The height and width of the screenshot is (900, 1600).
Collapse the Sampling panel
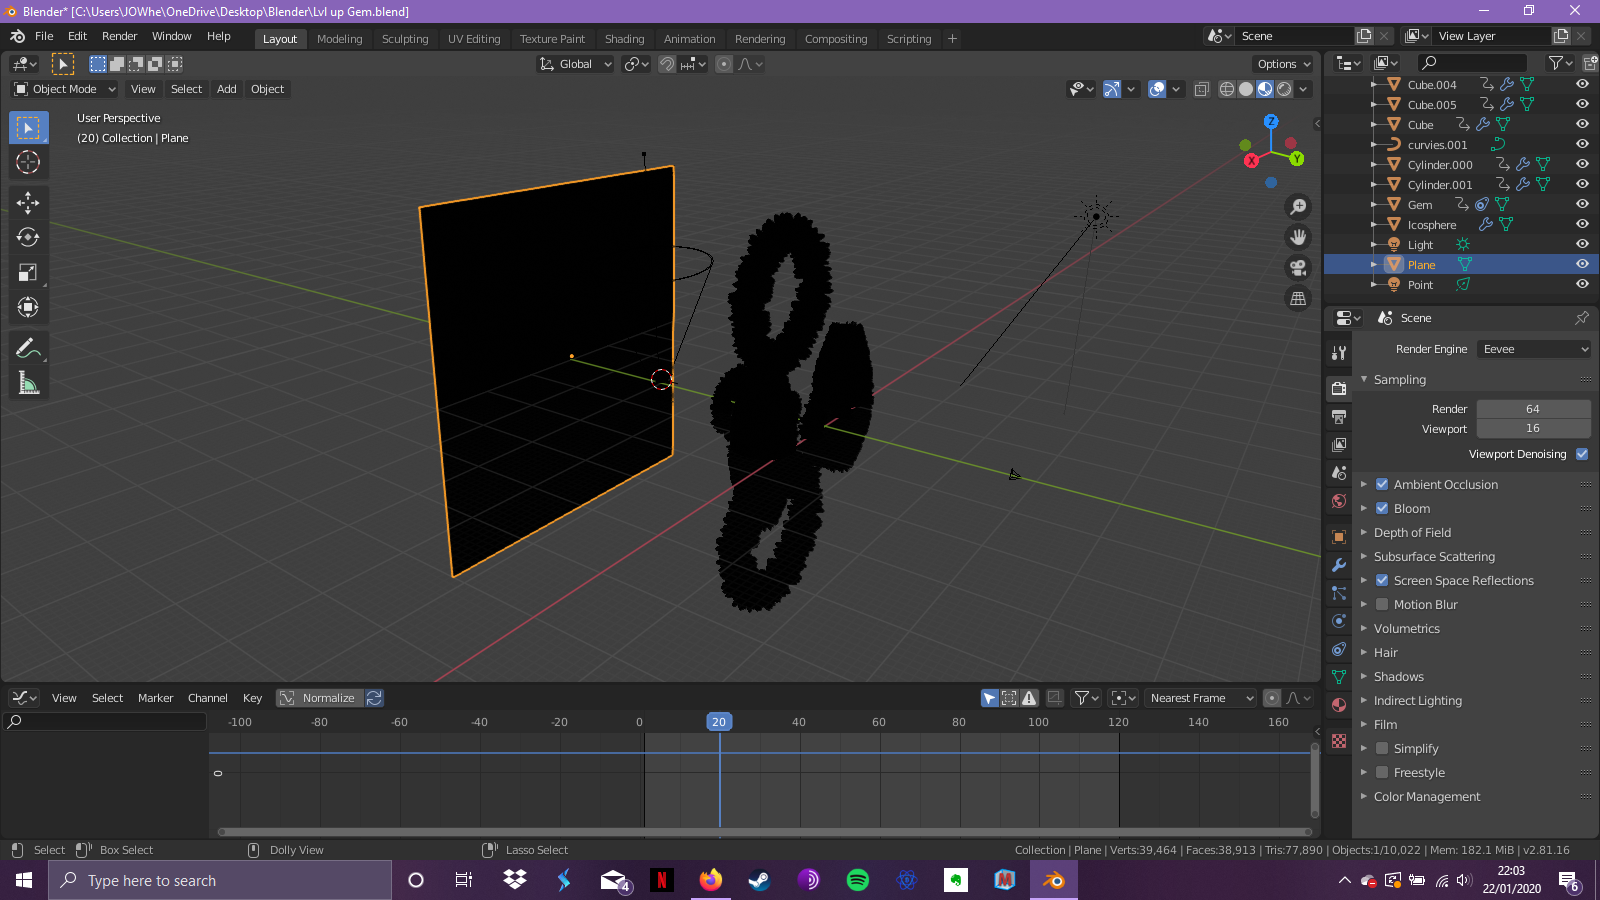click(x=1399, y=379)
